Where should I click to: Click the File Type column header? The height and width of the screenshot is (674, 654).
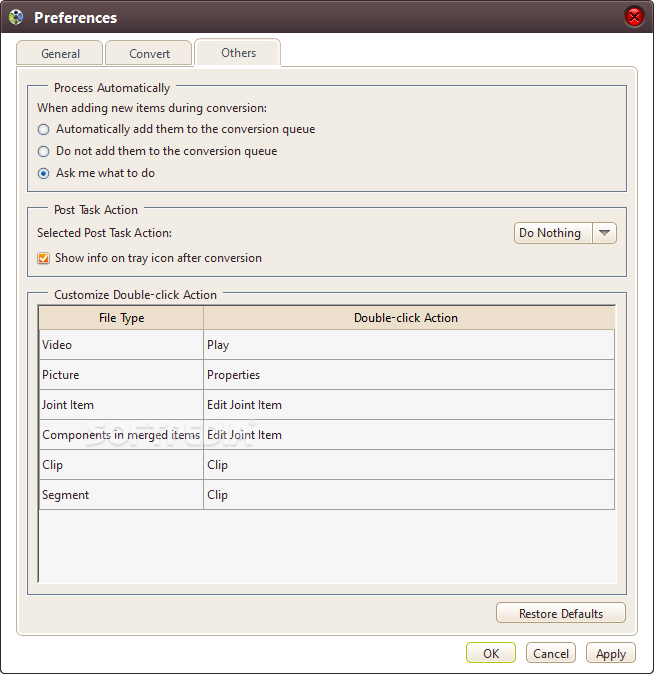(x=121, y=318)
